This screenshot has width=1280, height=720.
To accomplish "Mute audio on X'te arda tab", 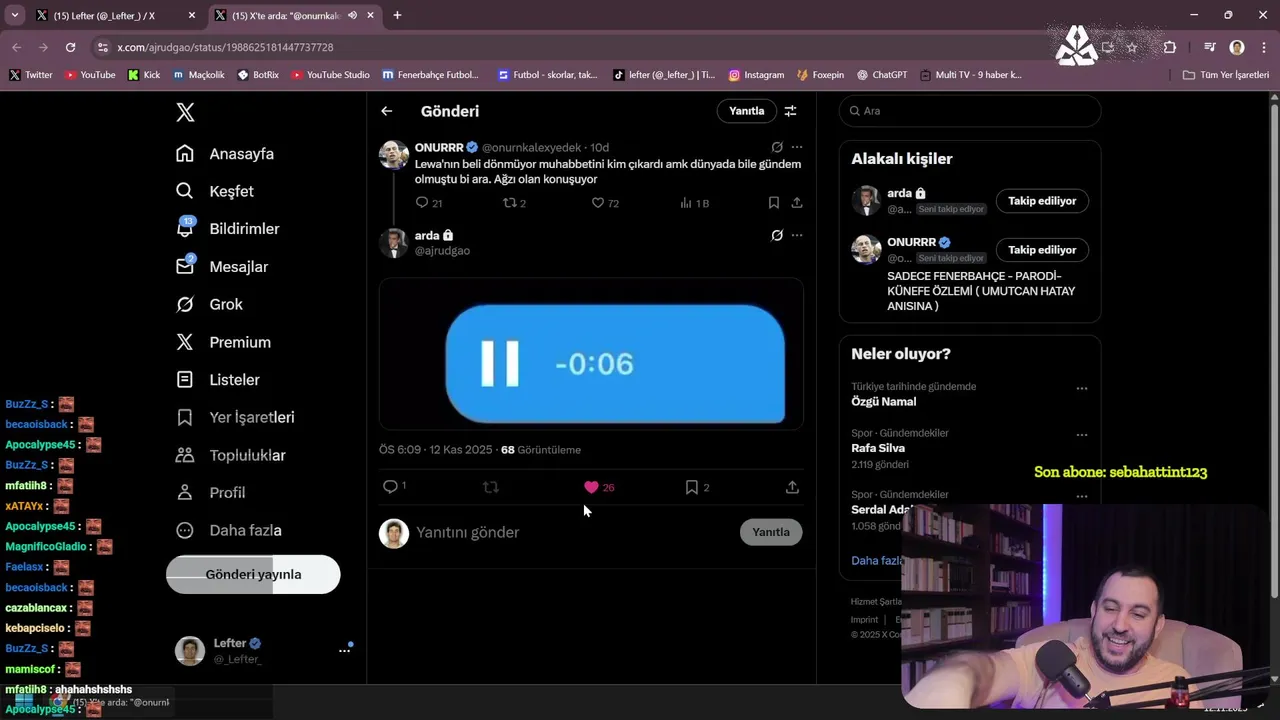I will [353, 15].
